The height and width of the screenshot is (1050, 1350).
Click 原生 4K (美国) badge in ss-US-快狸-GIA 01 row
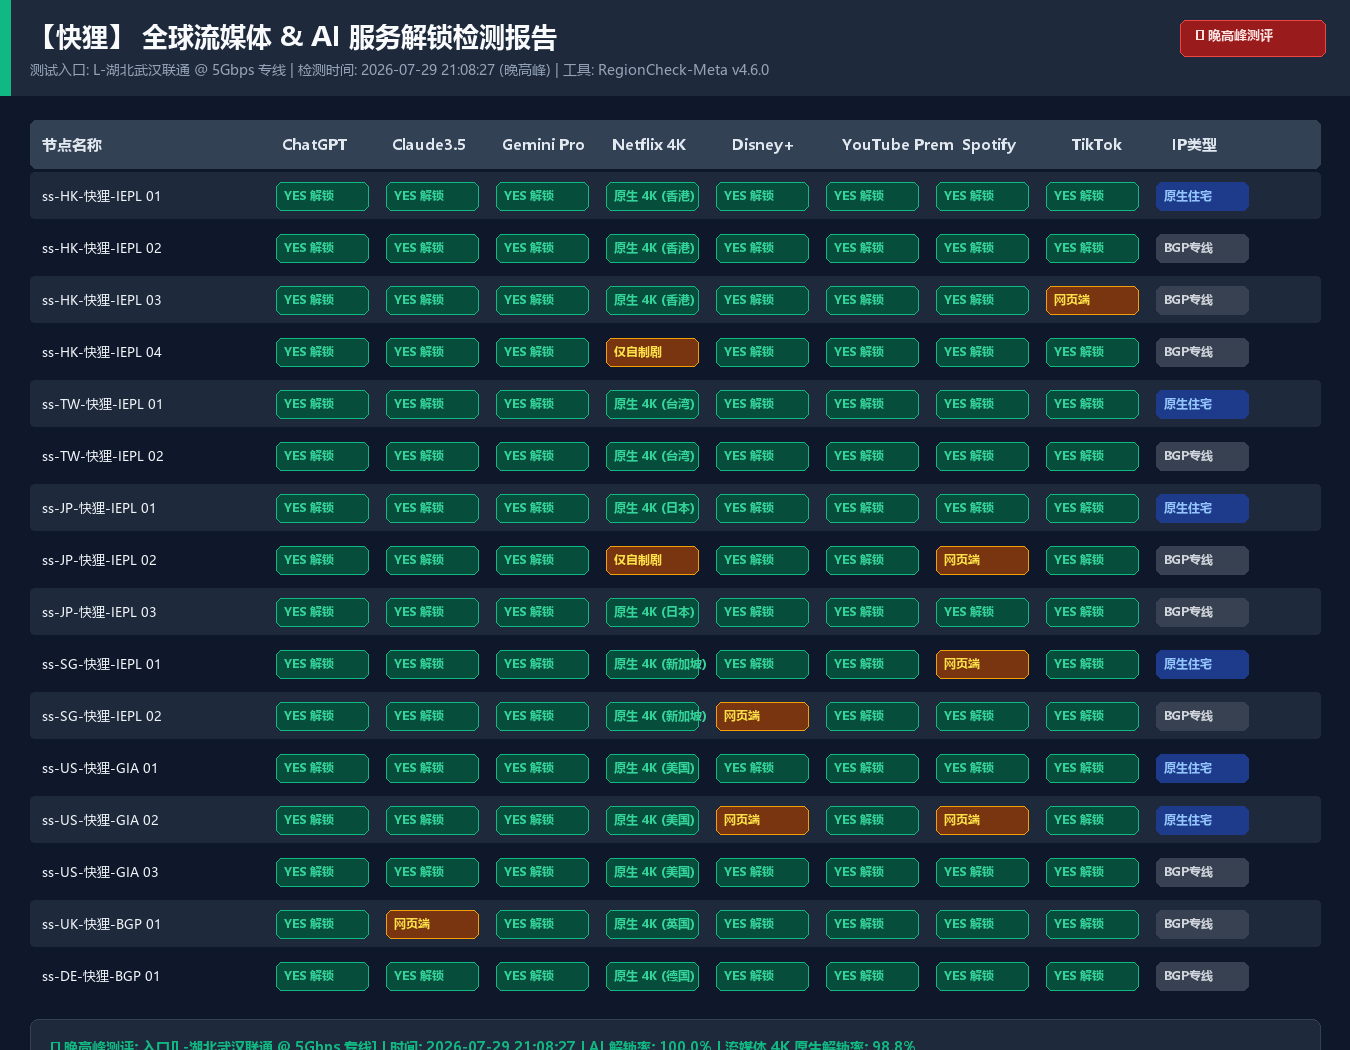[652, 768]
